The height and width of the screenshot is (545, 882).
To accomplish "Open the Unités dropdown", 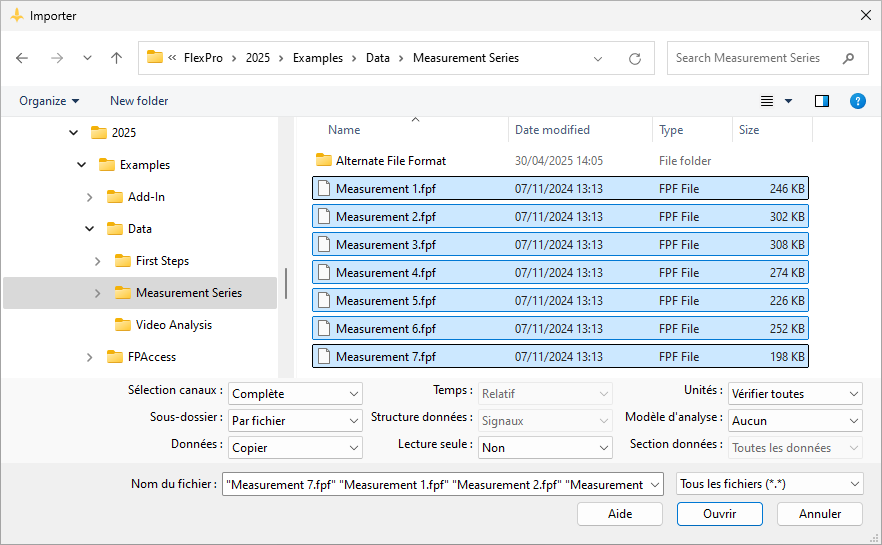I will [795, 394].
